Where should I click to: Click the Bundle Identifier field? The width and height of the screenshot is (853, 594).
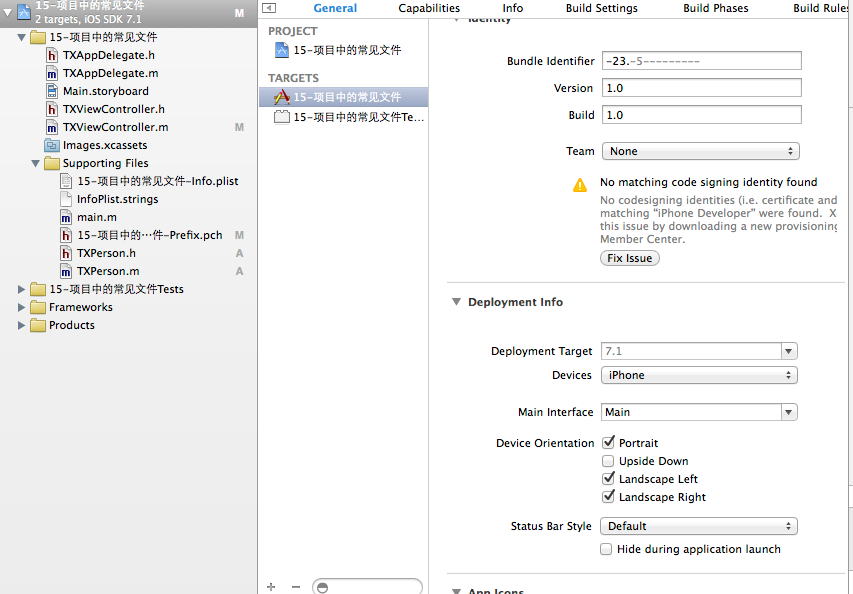pyautogui.click(x=702, y=61)
